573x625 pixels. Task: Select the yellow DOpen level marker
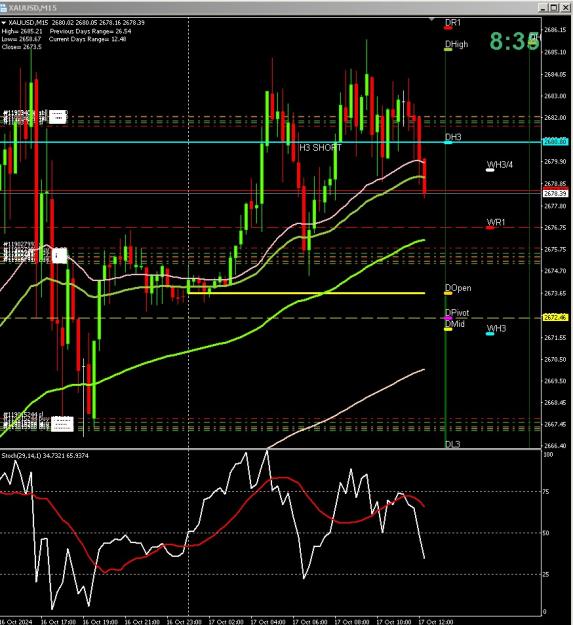(448, 293)
